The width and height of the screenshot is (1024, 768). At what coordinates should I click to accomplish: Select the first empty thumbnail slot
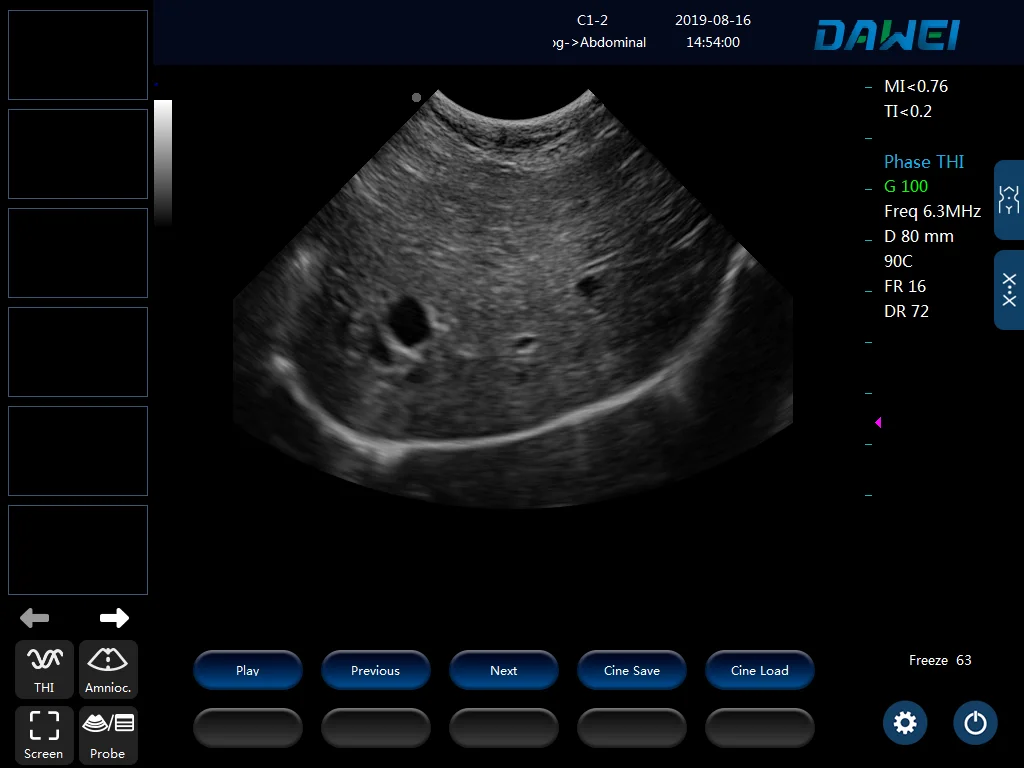coord(78,55)
